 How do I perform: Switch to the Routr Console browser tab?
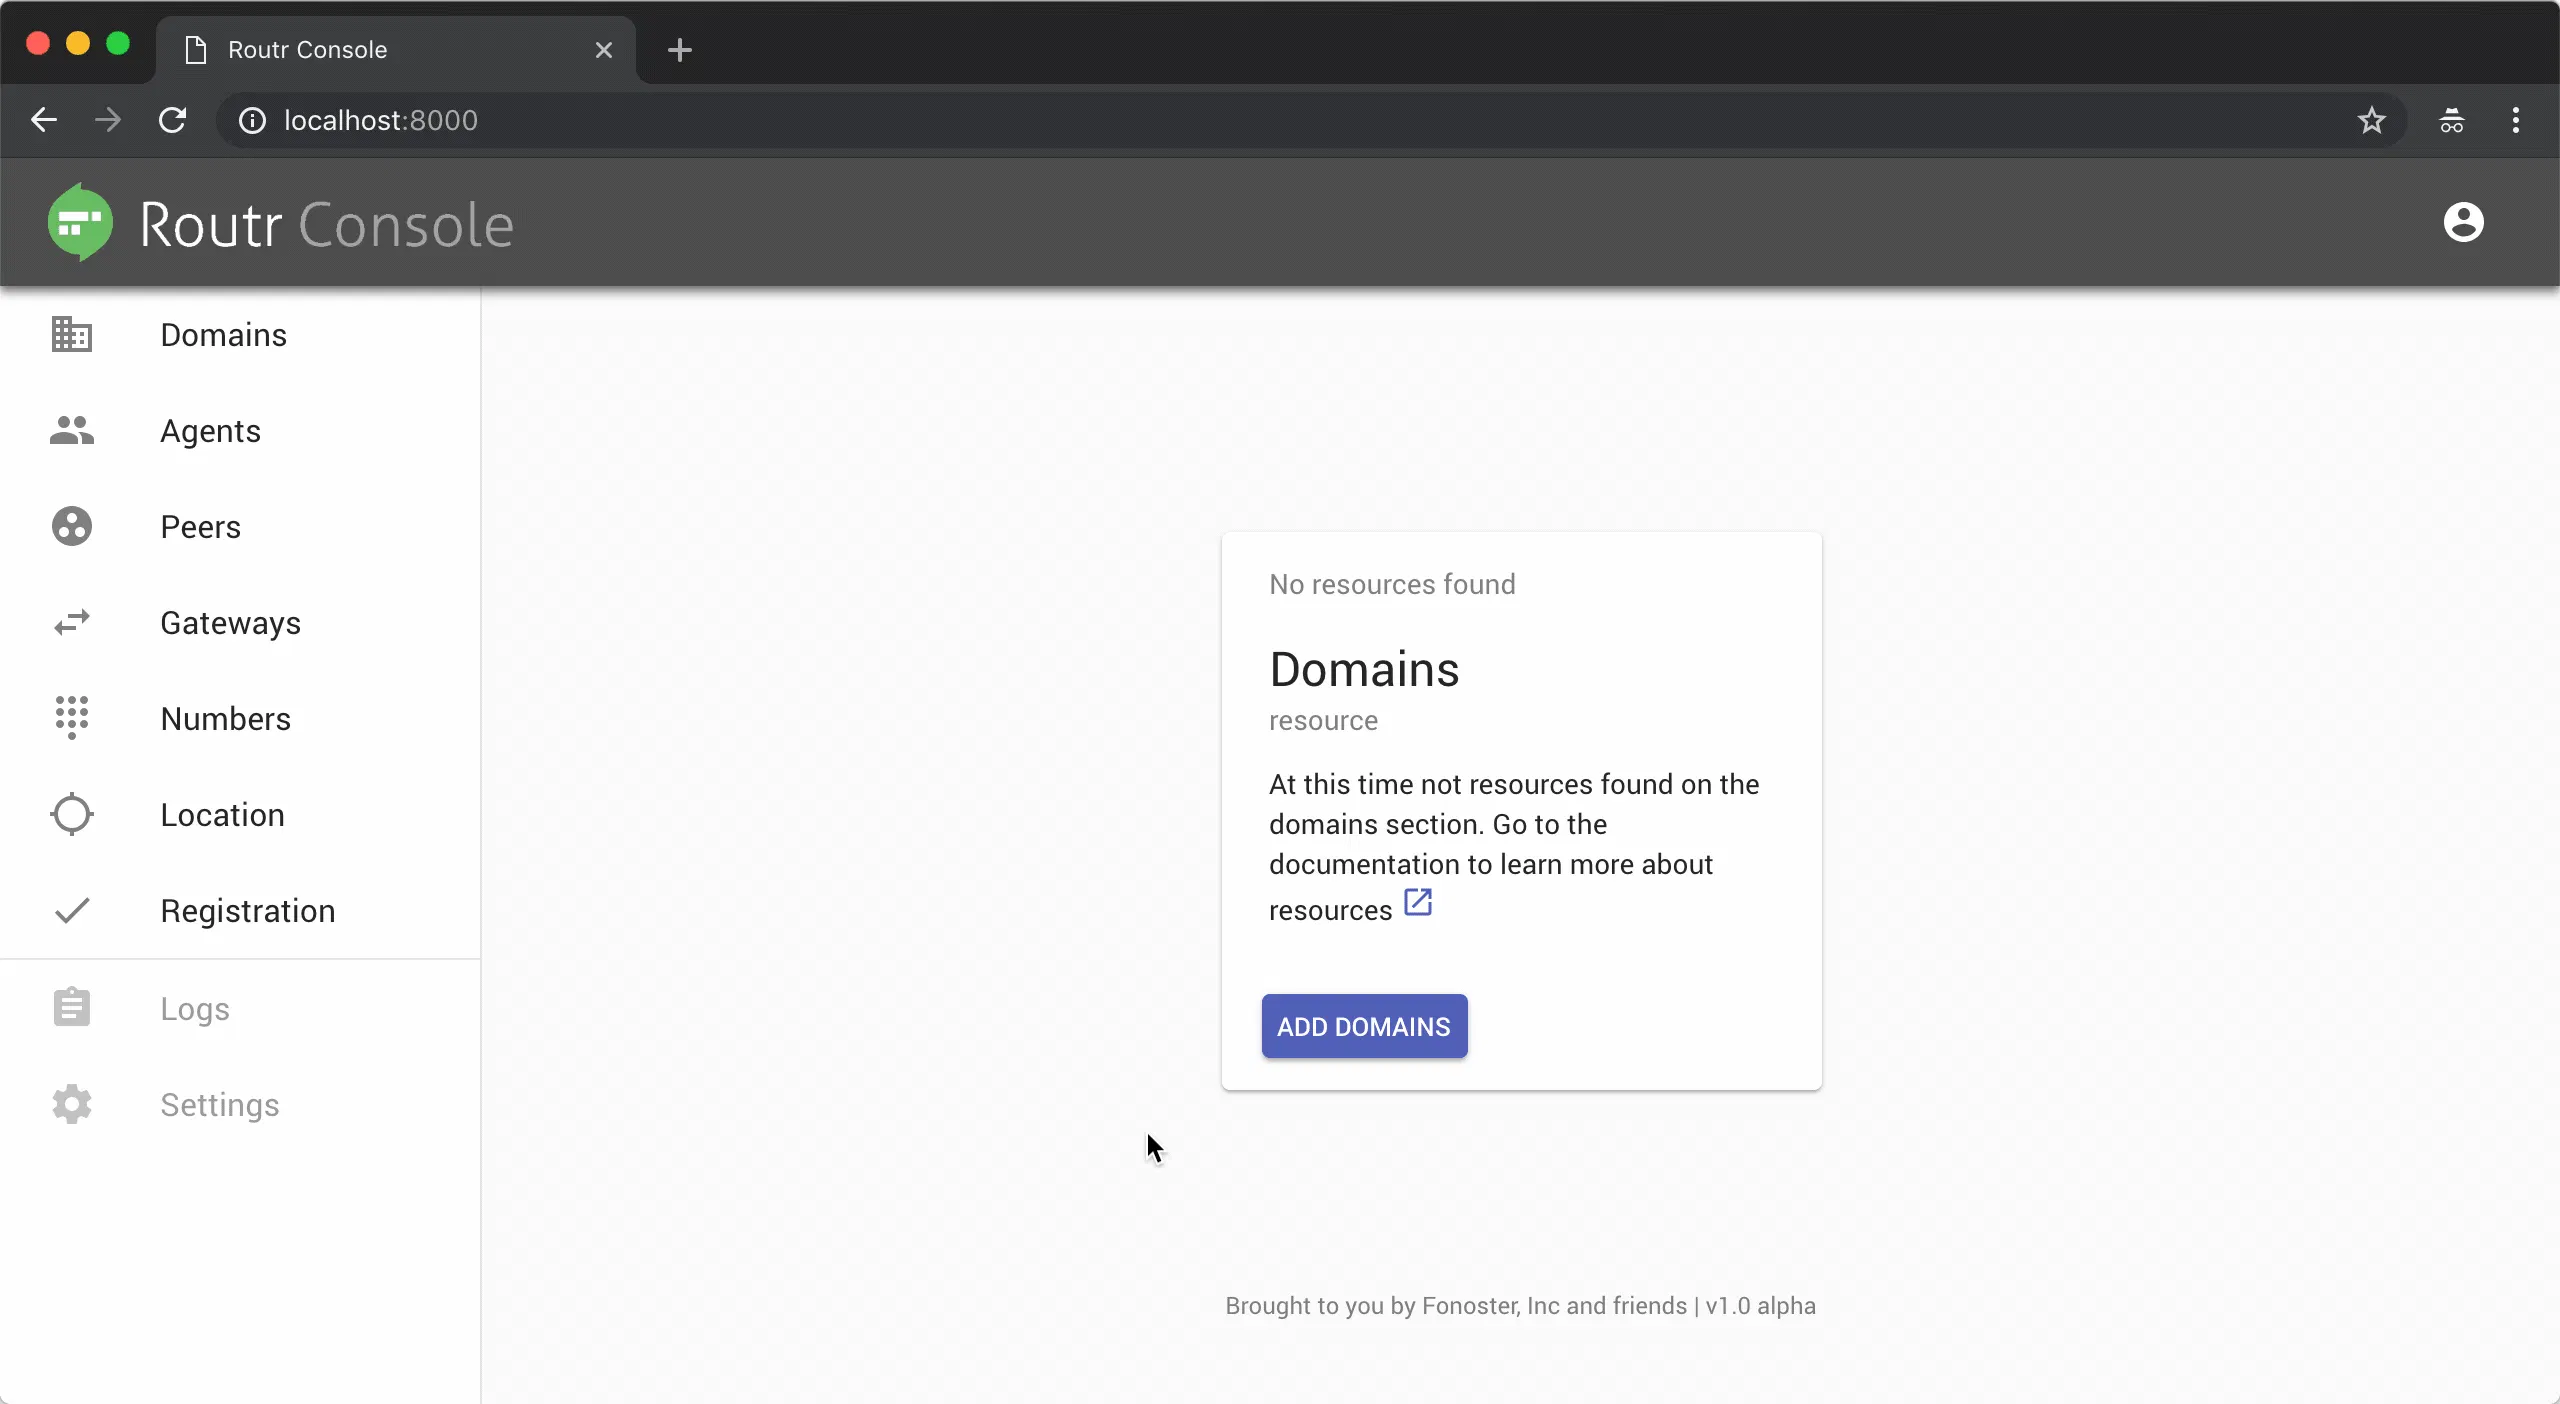tap(396, 50)
